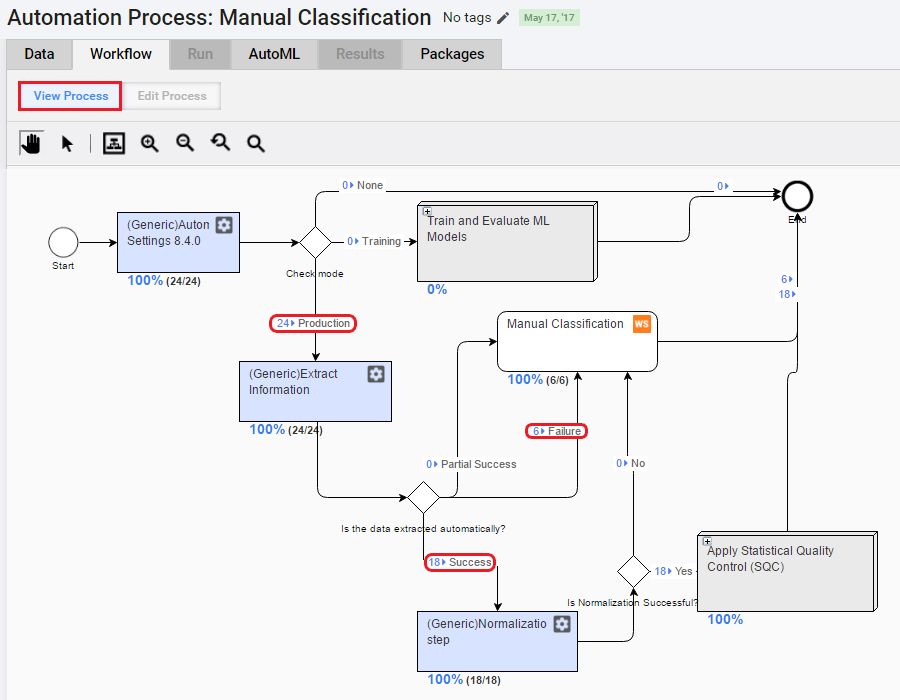Click 100% under Apply Statistical Quality Control
Image resolution: width=900 pixels, height=700 pixels.
coord(725,620)
